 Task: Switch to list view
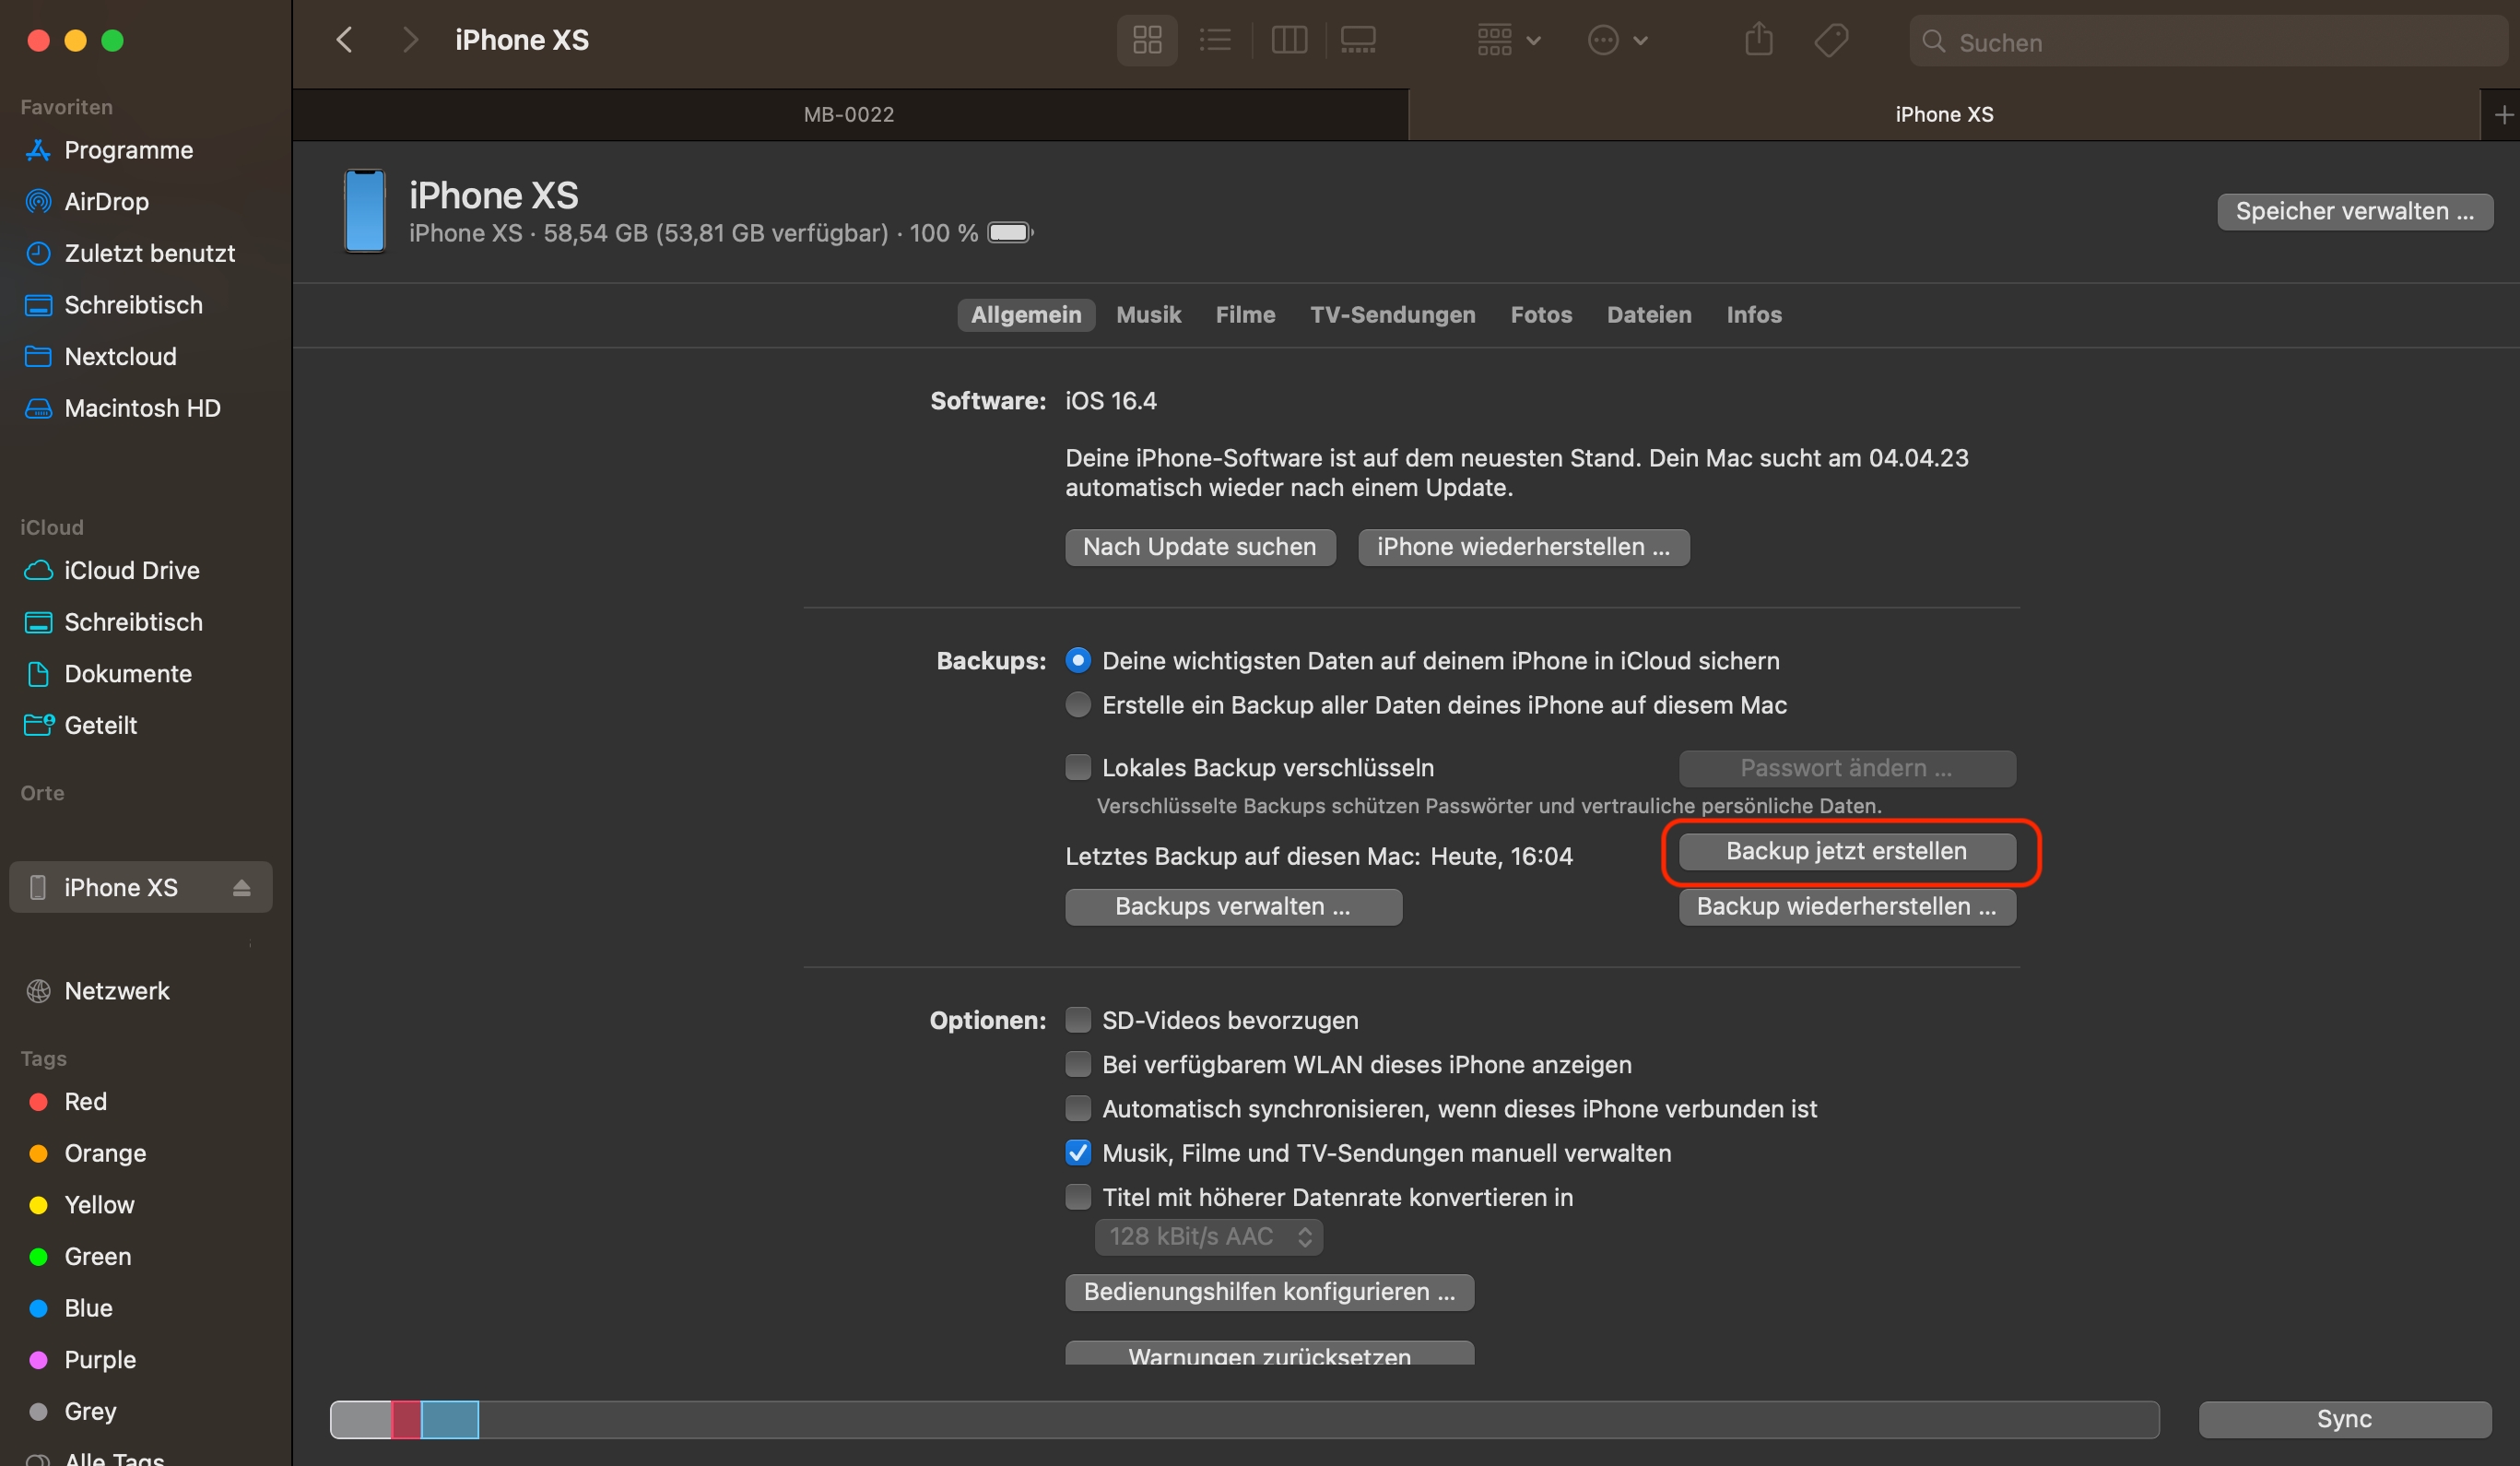pyautogui.click(x=1215, y=40)
